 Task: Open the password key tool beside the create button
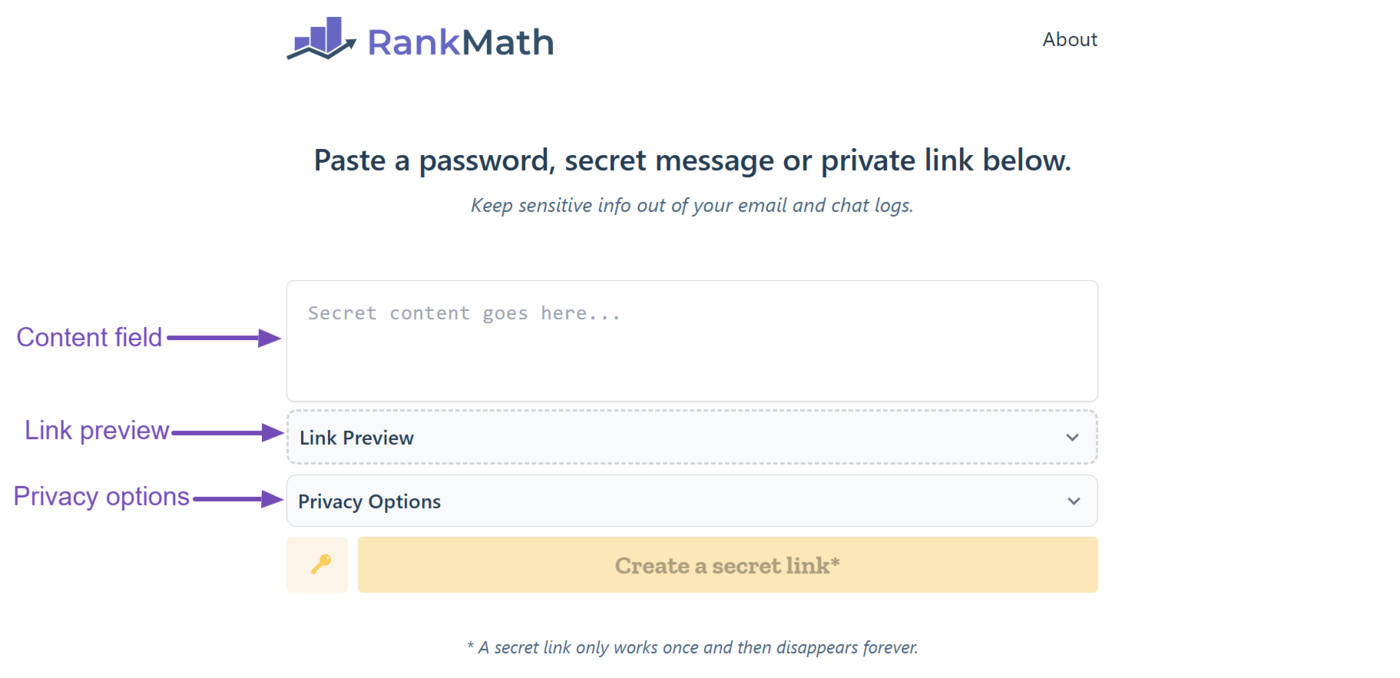(316, 564)
